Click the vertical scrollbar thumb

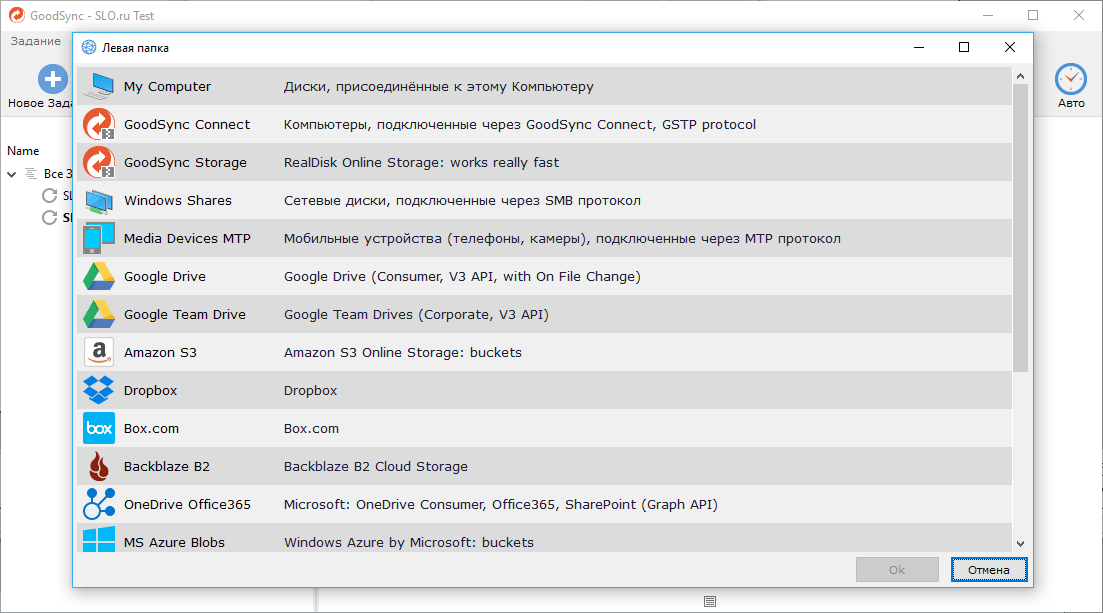click(x=1020, y=227)
